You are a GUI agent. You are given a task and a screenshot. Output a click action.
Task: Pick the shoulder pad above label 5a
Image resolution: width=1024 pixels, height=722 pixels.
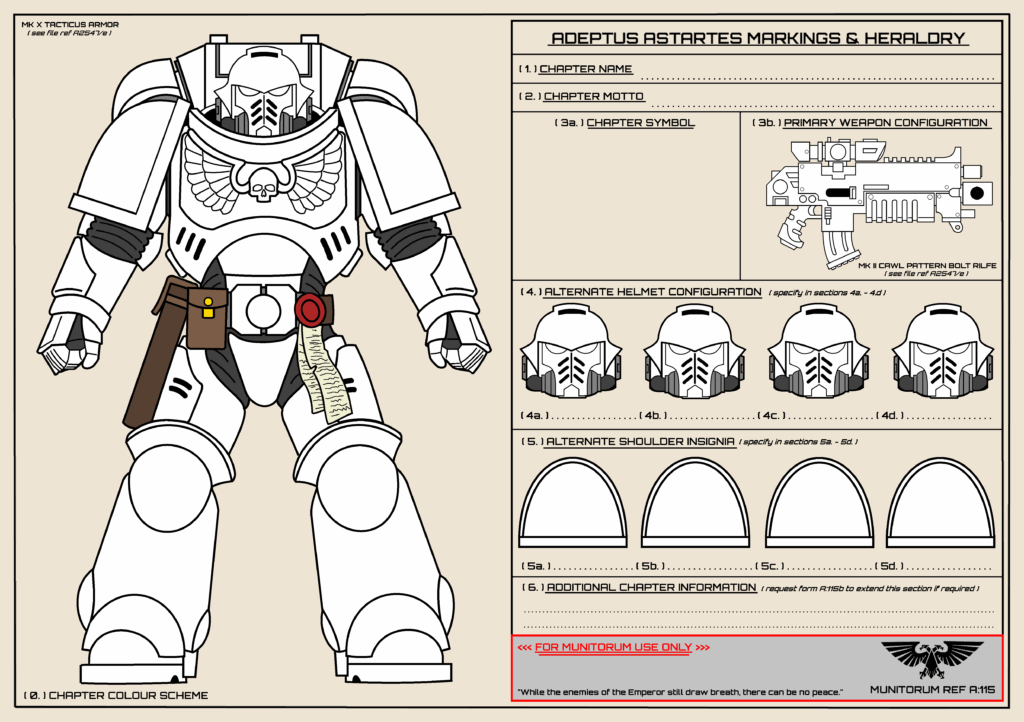[x=573, y=503]
